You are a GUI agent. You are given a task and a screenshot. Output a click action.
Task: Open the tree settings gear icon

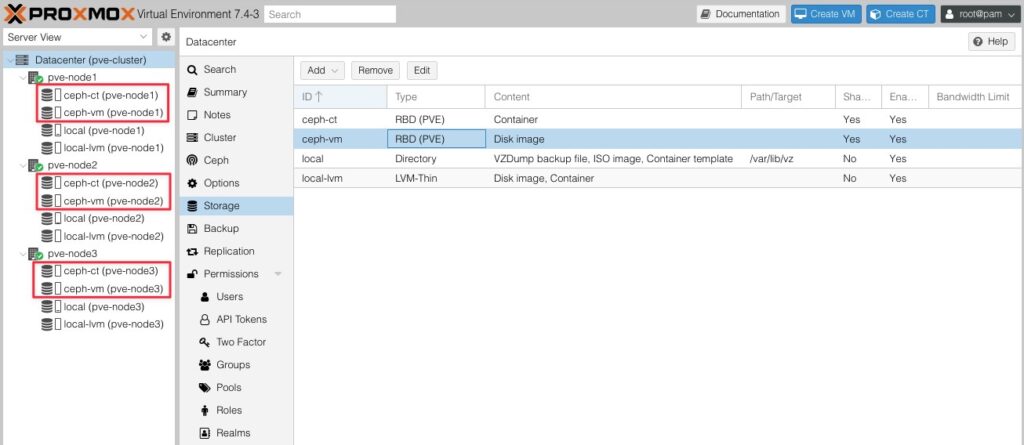click(166, 37)
